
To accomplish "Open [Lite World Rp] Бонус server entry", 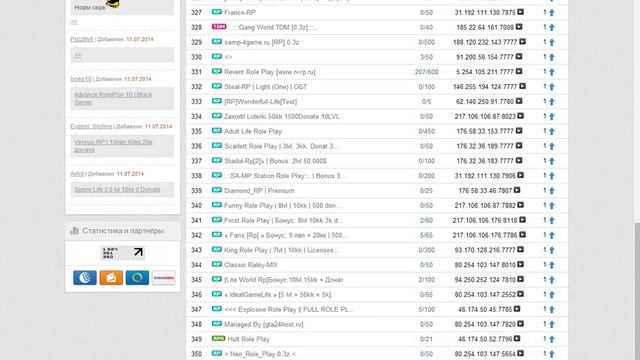I will tap(283, 280).
